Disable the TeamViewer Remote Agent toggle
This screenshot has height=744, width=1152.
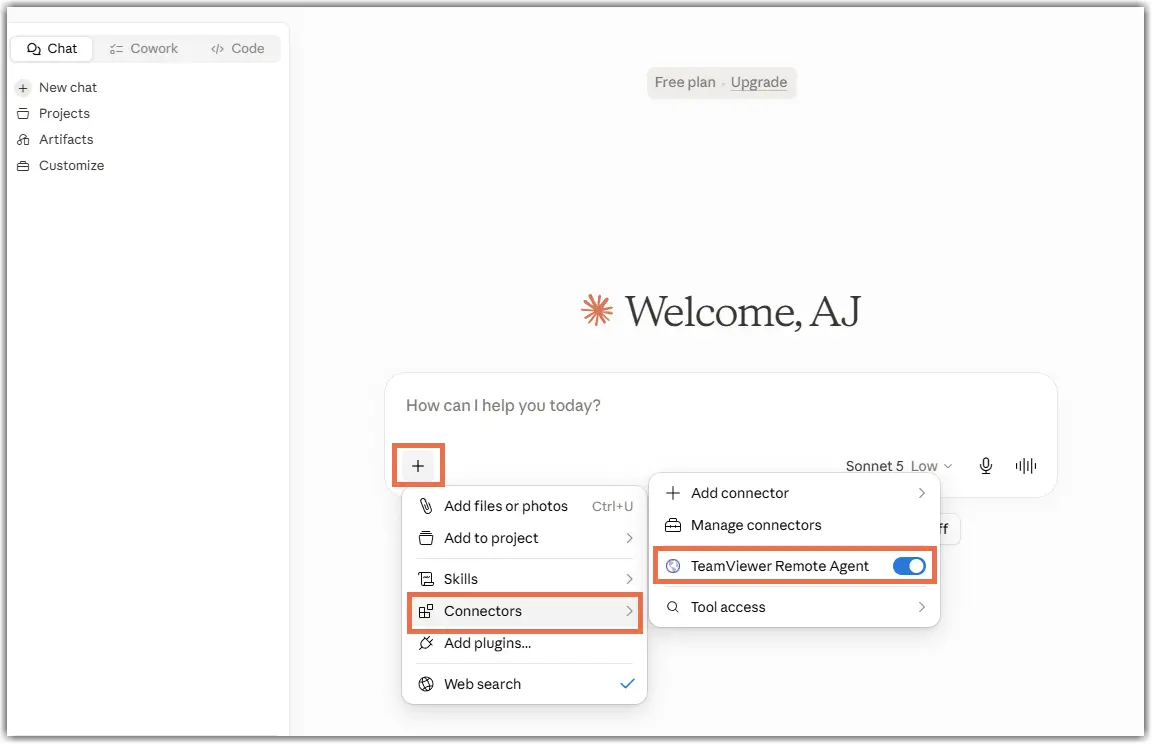click(909, 566)
